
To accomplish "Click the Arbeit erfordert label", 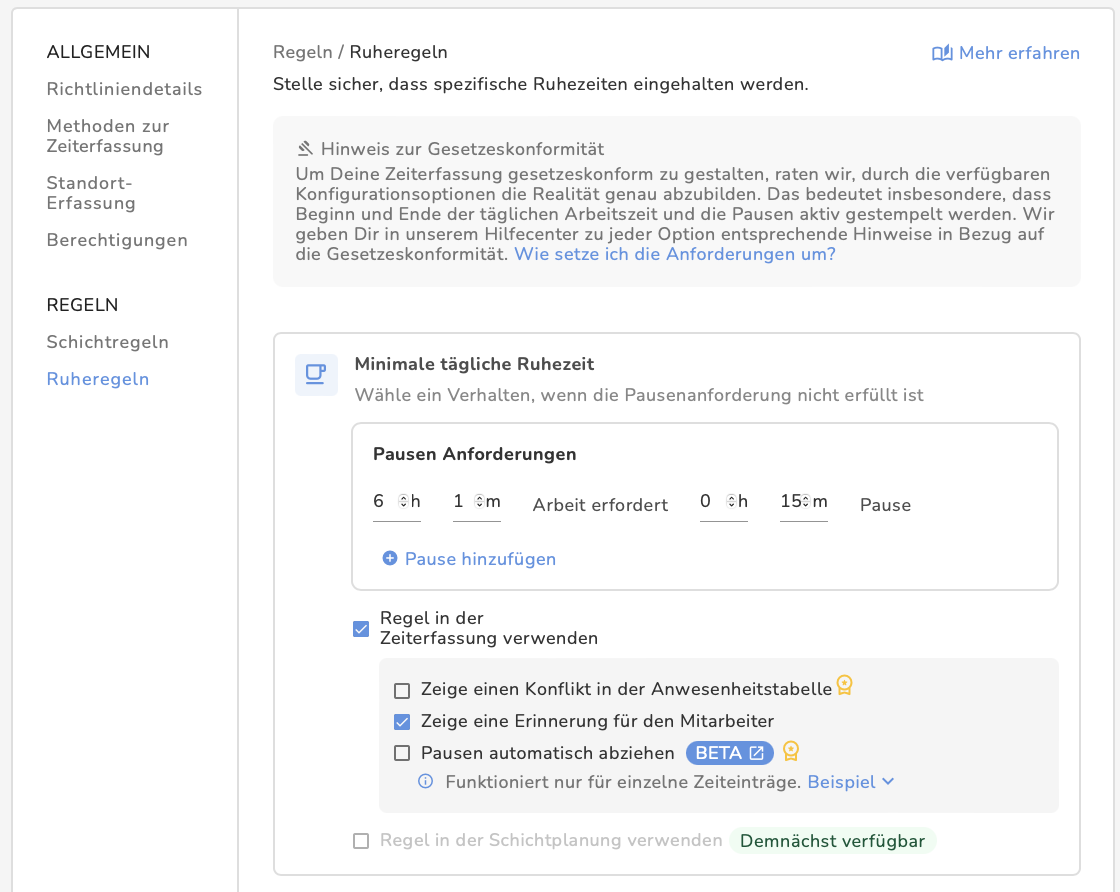I will [x=600, y=505].
